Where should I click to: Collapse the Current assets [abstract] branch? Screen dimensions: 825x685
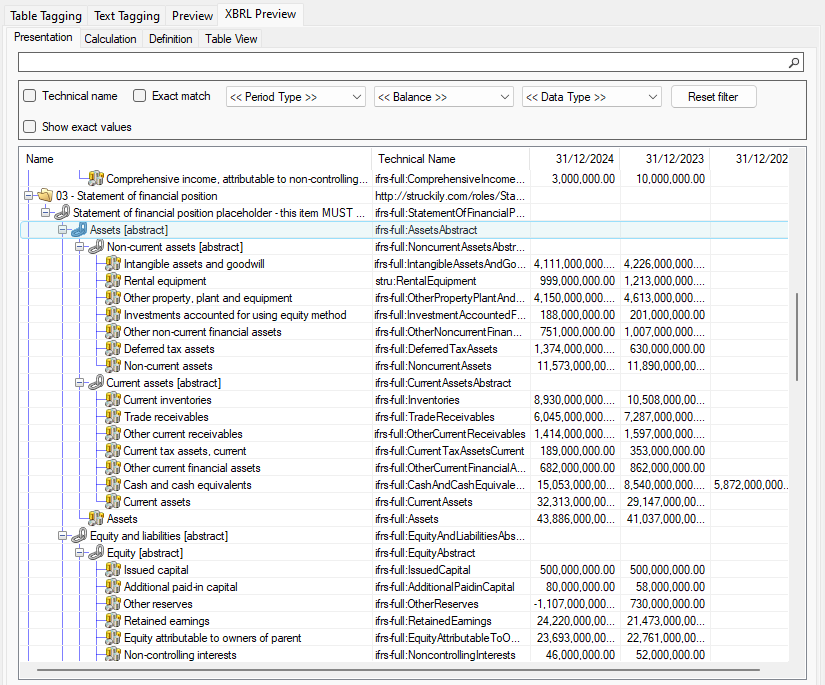point(79,382)
